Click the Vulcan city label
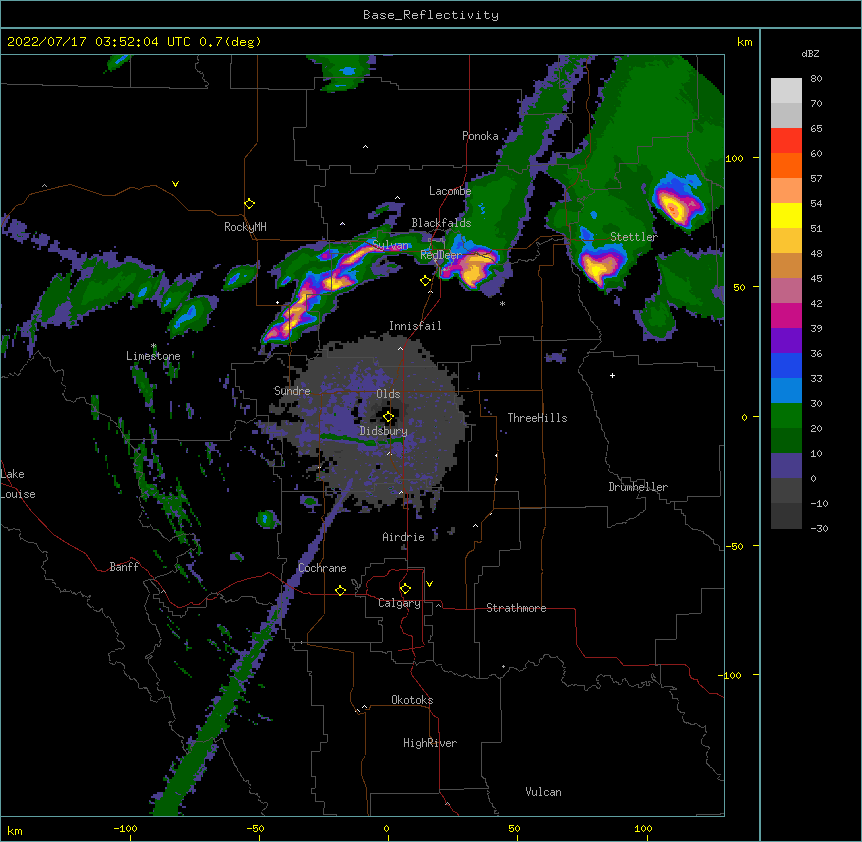862x842 pixels. tap(543, 792)
